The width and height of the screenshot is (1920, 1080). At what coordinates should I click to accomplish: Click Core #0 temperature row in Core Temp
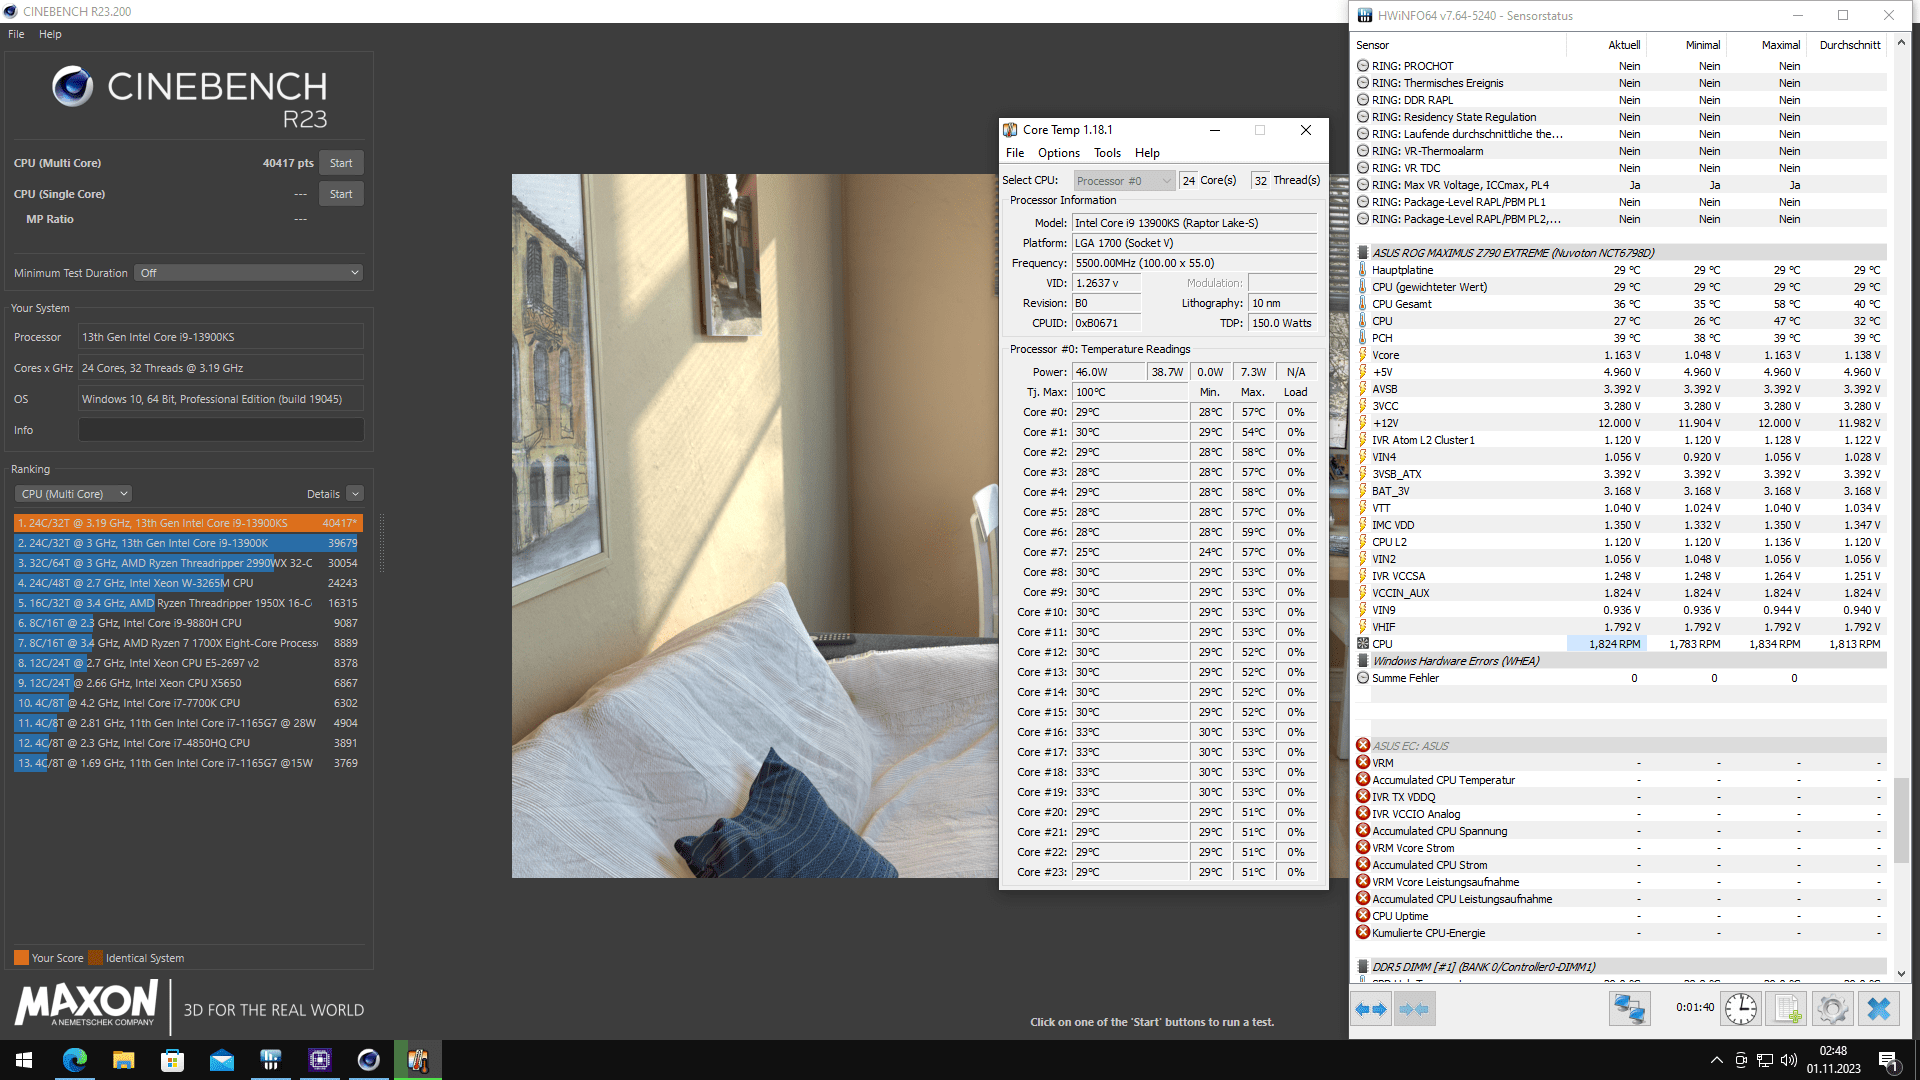(1162, 412)
